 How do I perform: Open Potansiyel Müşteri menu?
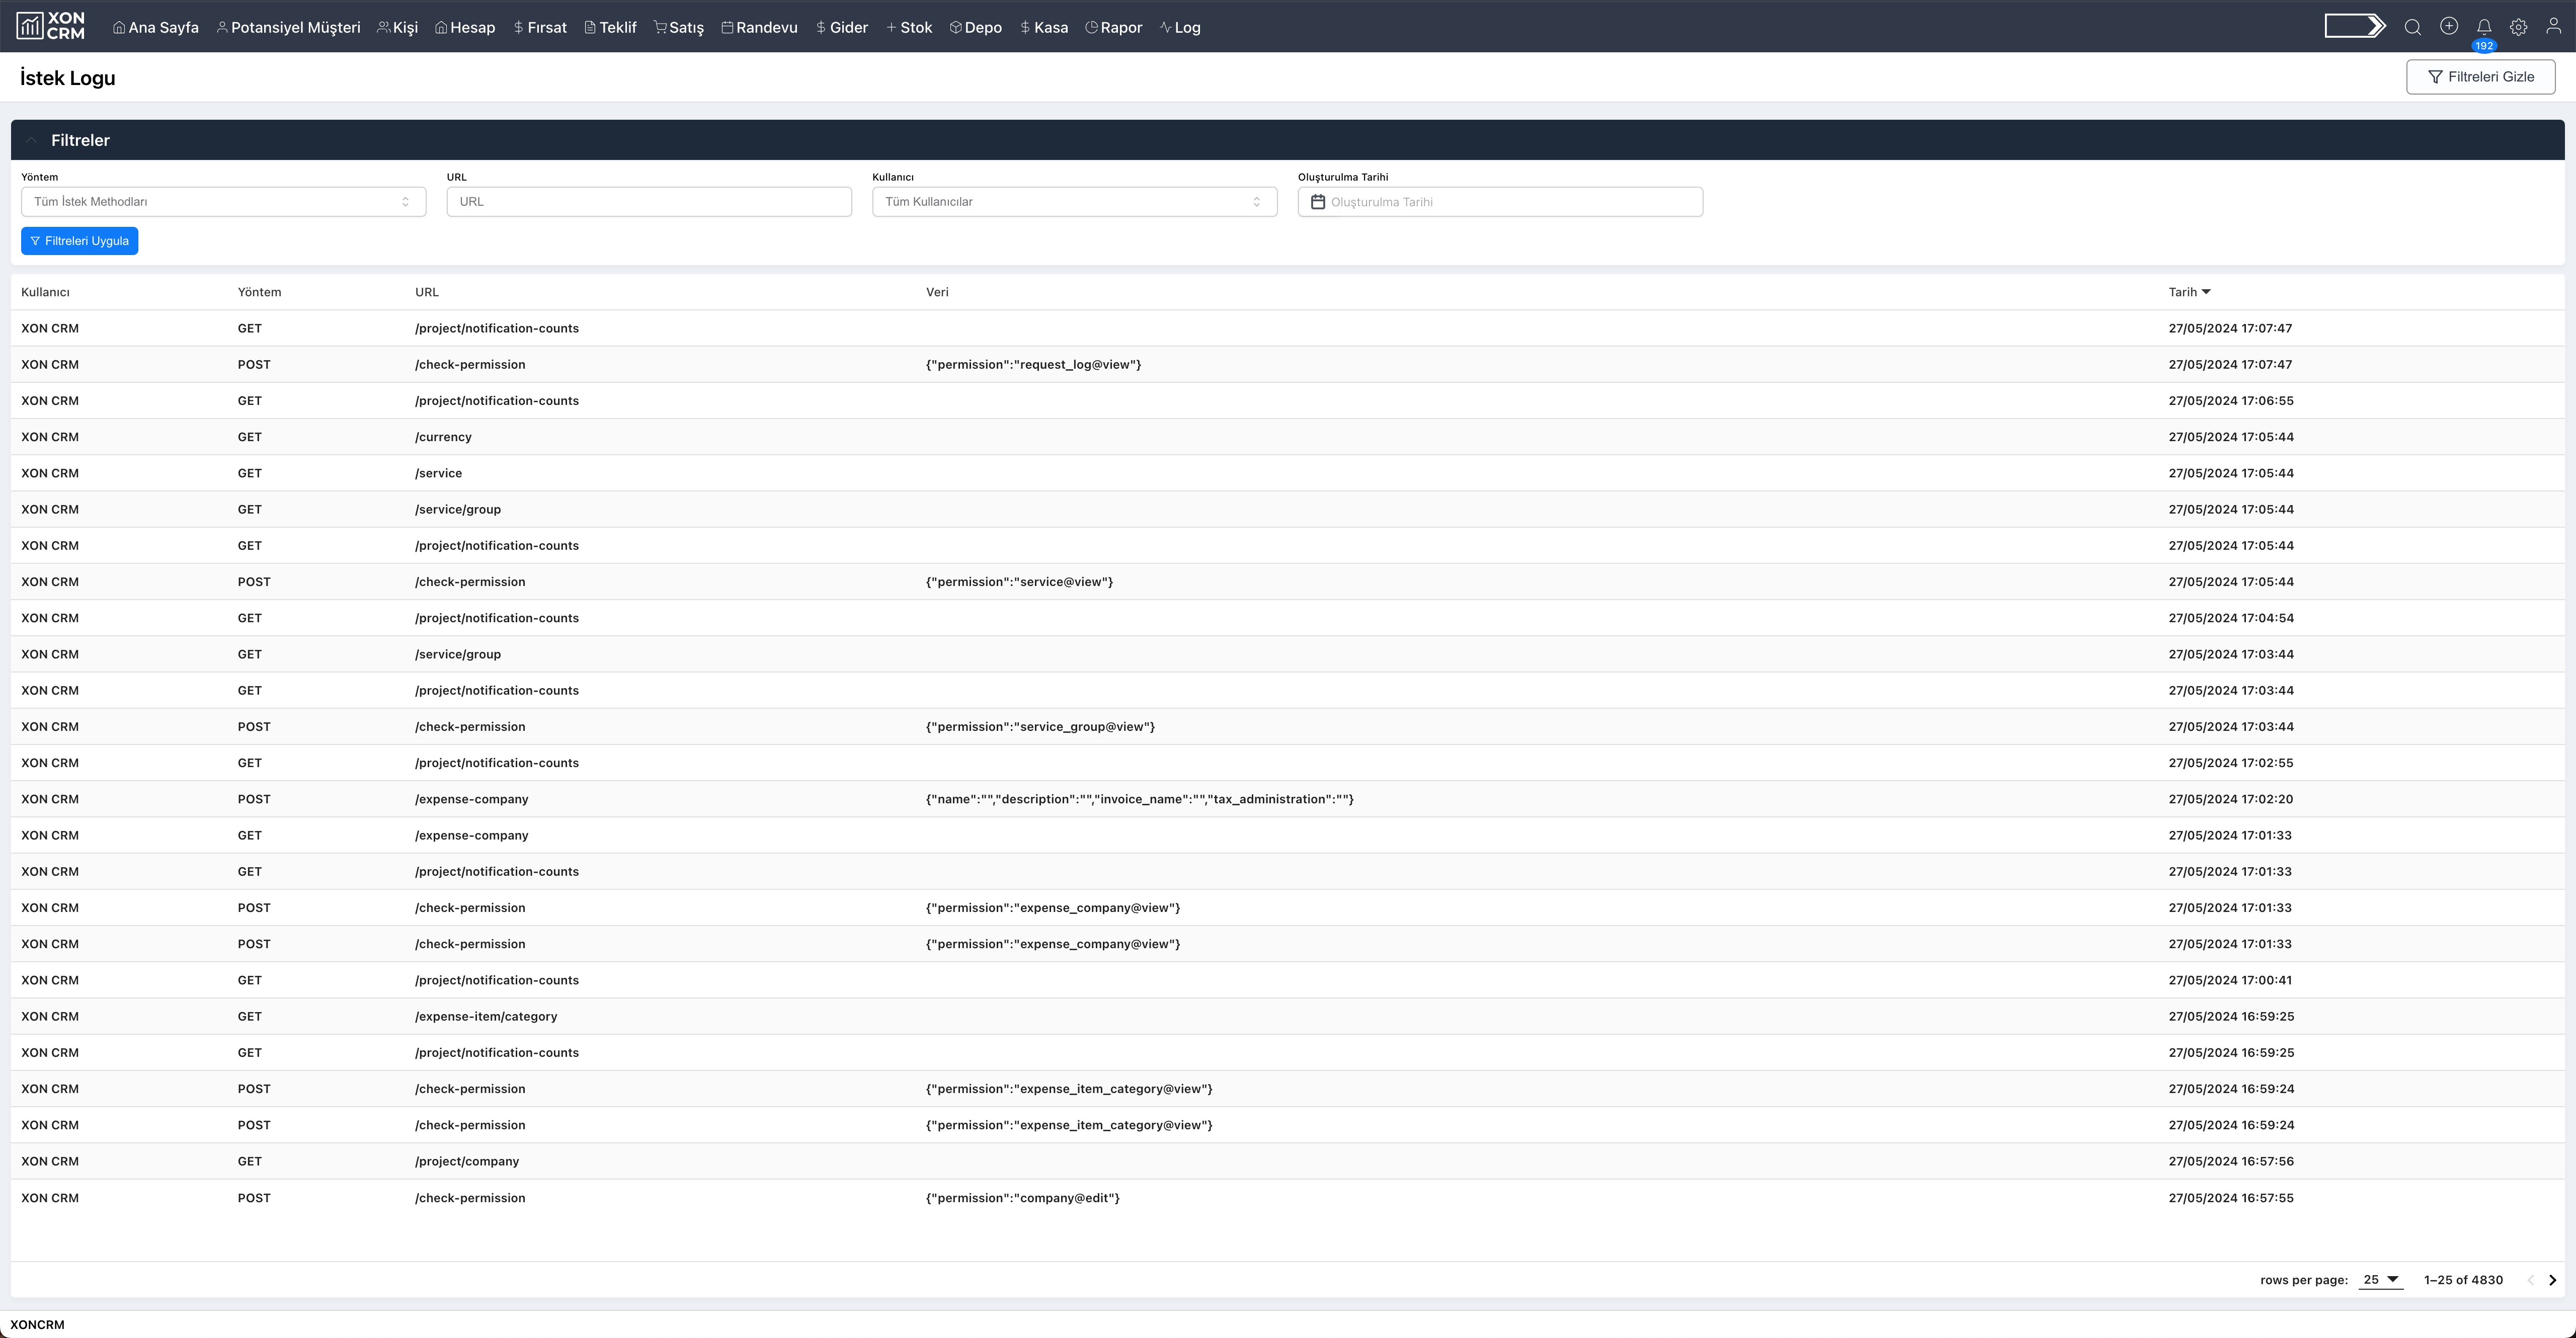click(289, 27)
